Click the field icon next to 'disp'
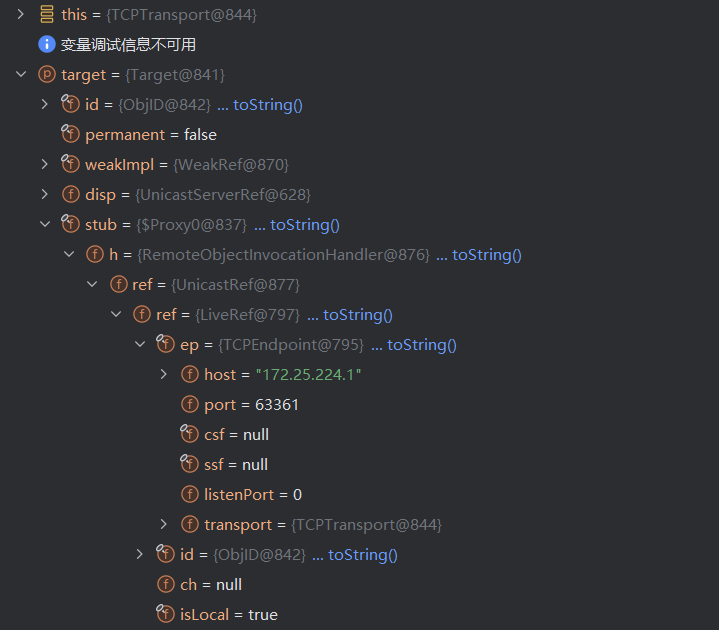 (x=70, y=194)
